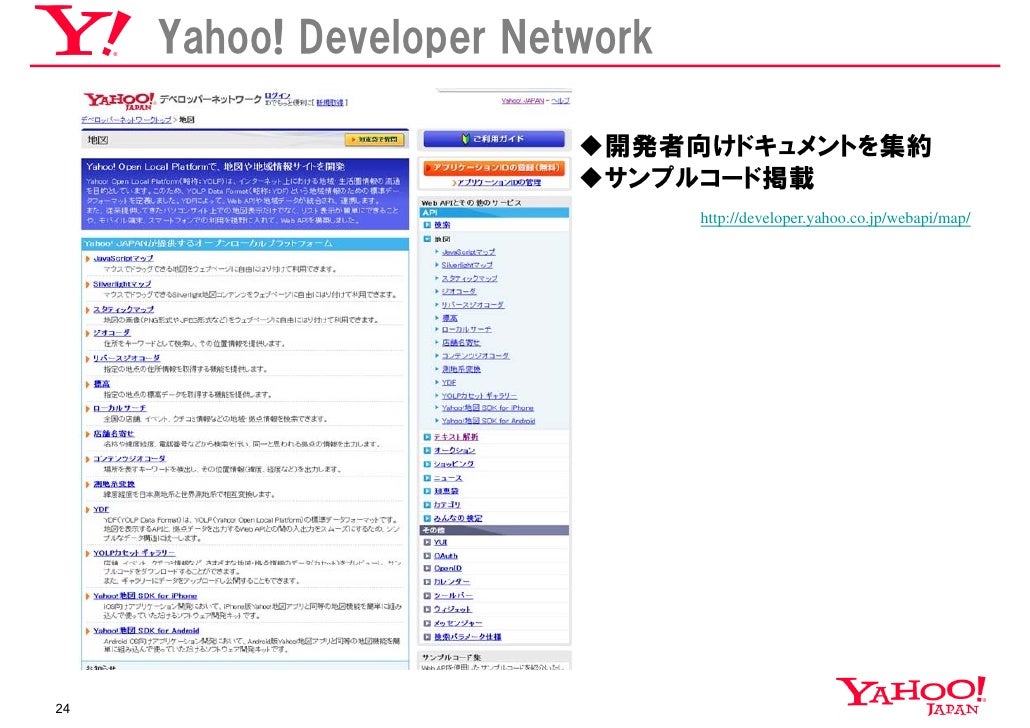Open 店舗名寄せ in the sidebar tree

(x=460, y=342)
